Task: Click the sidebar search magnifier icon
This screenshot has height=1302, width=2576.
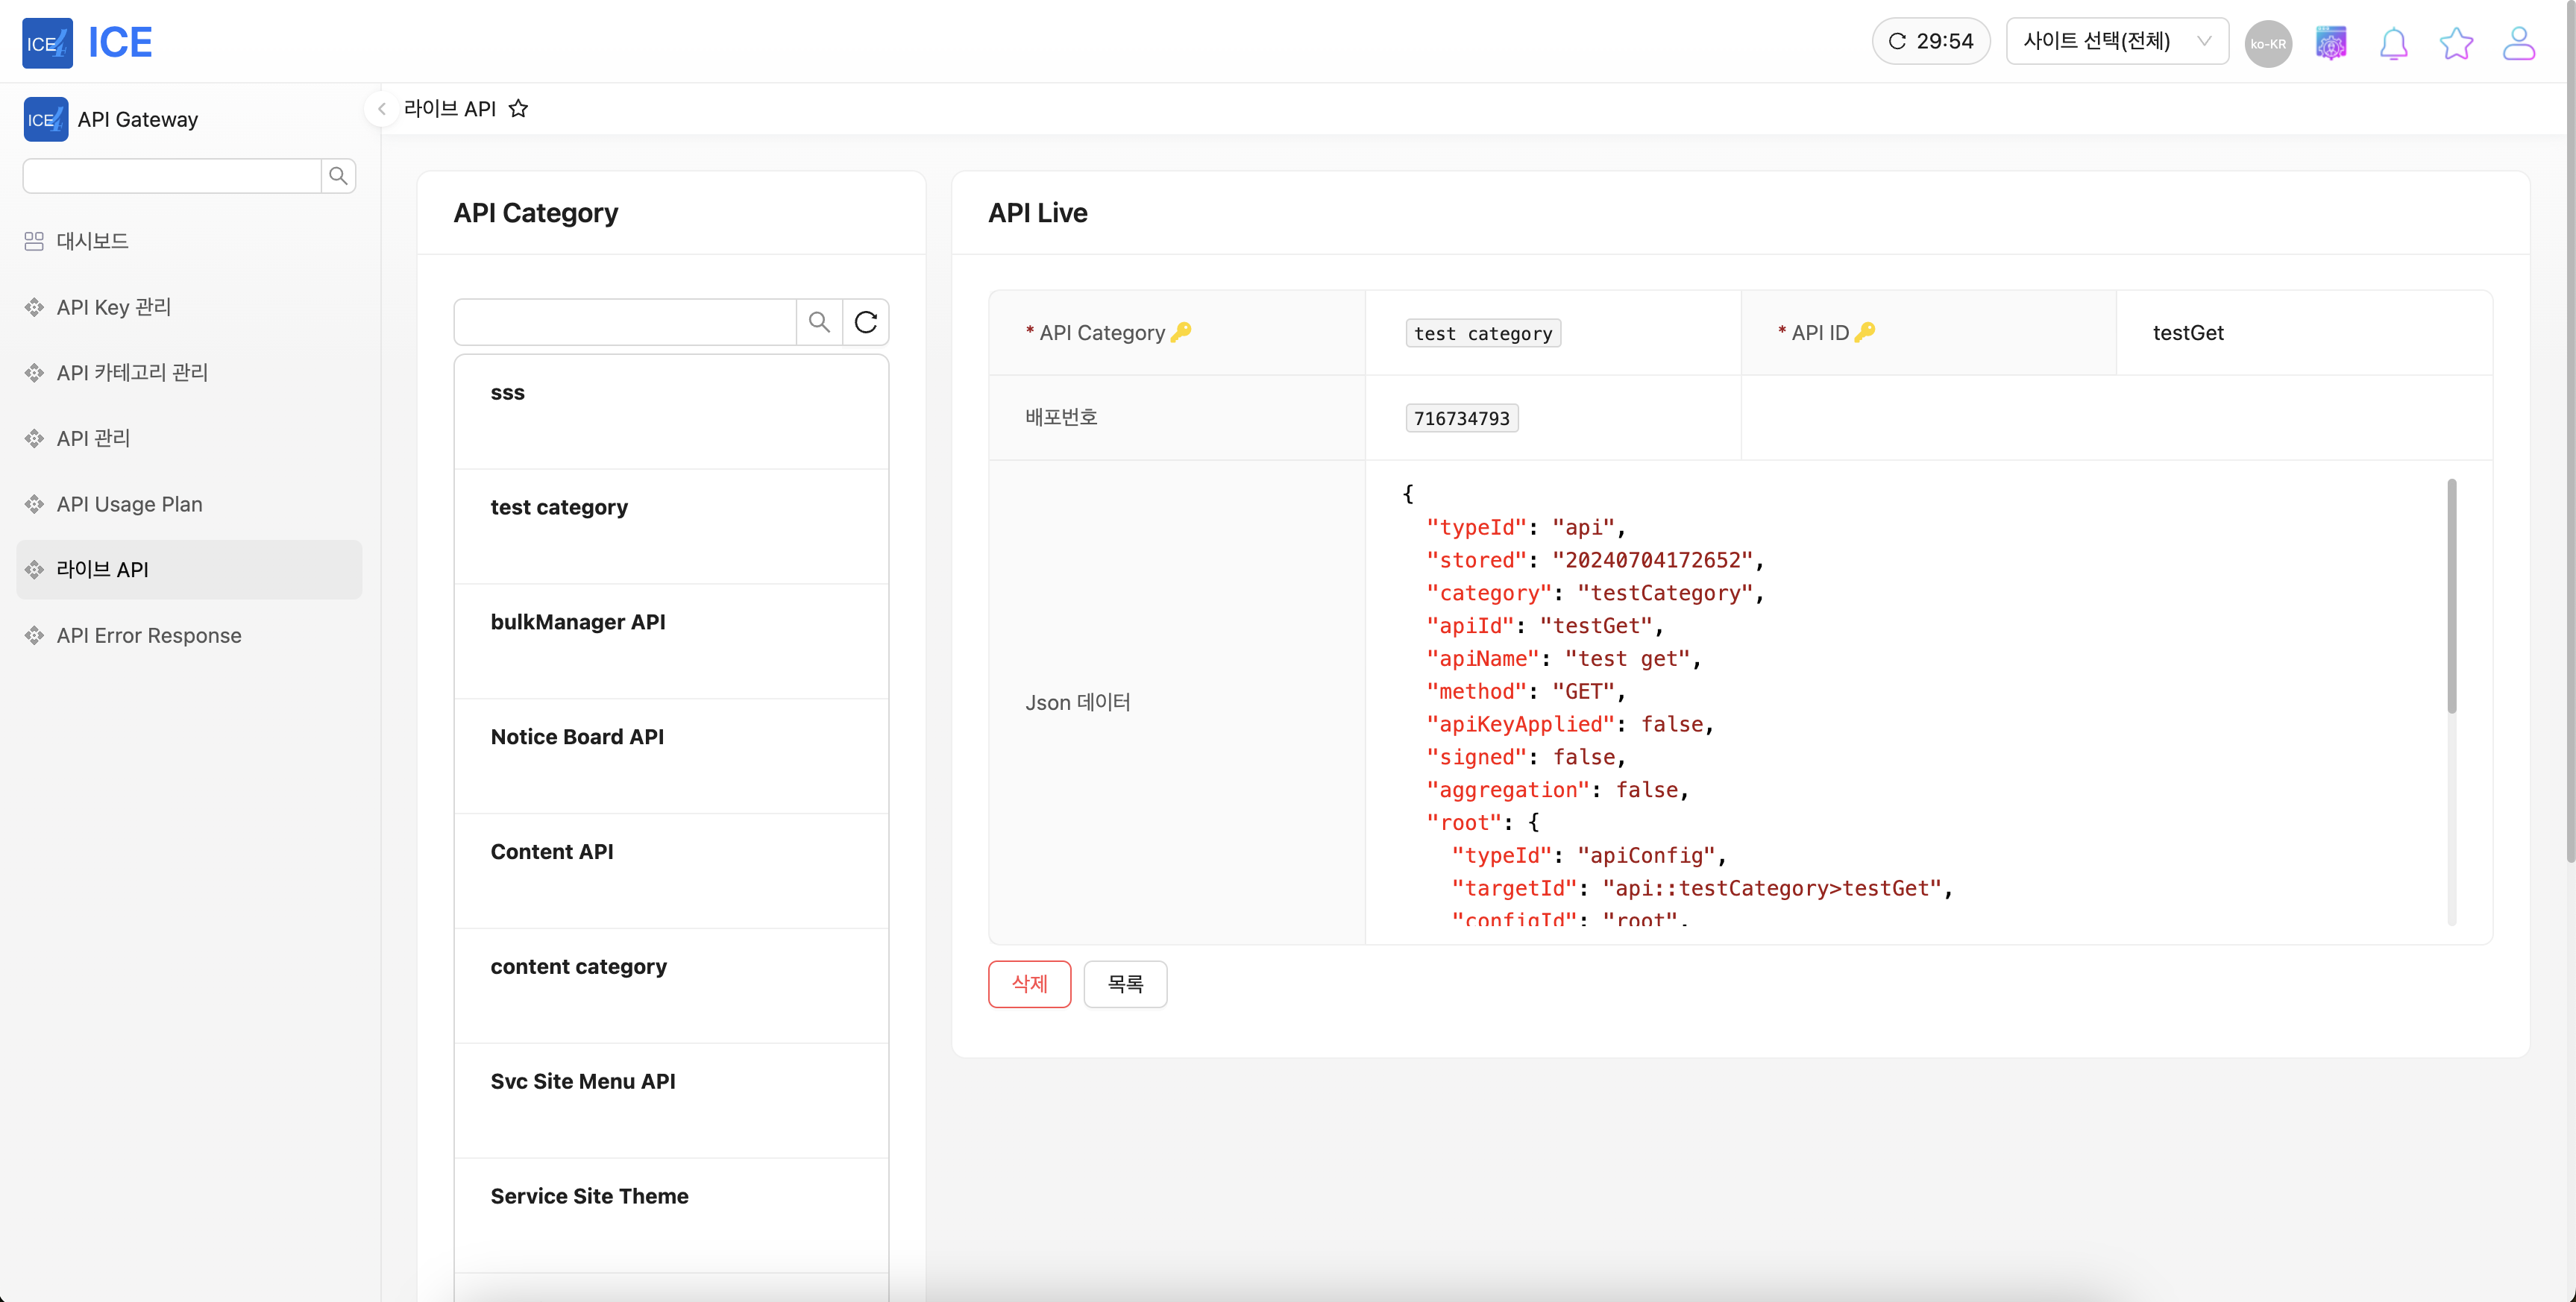Action: point(338,176)
